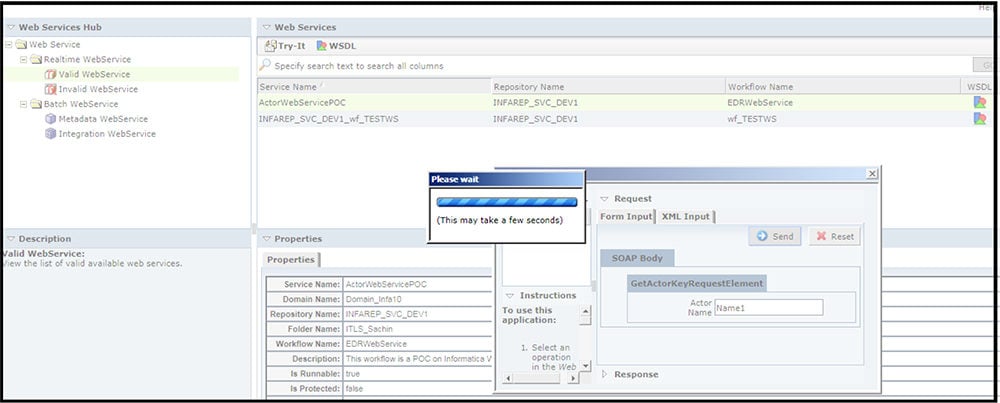Collapse the Instructions section

[x=510, y=296]
